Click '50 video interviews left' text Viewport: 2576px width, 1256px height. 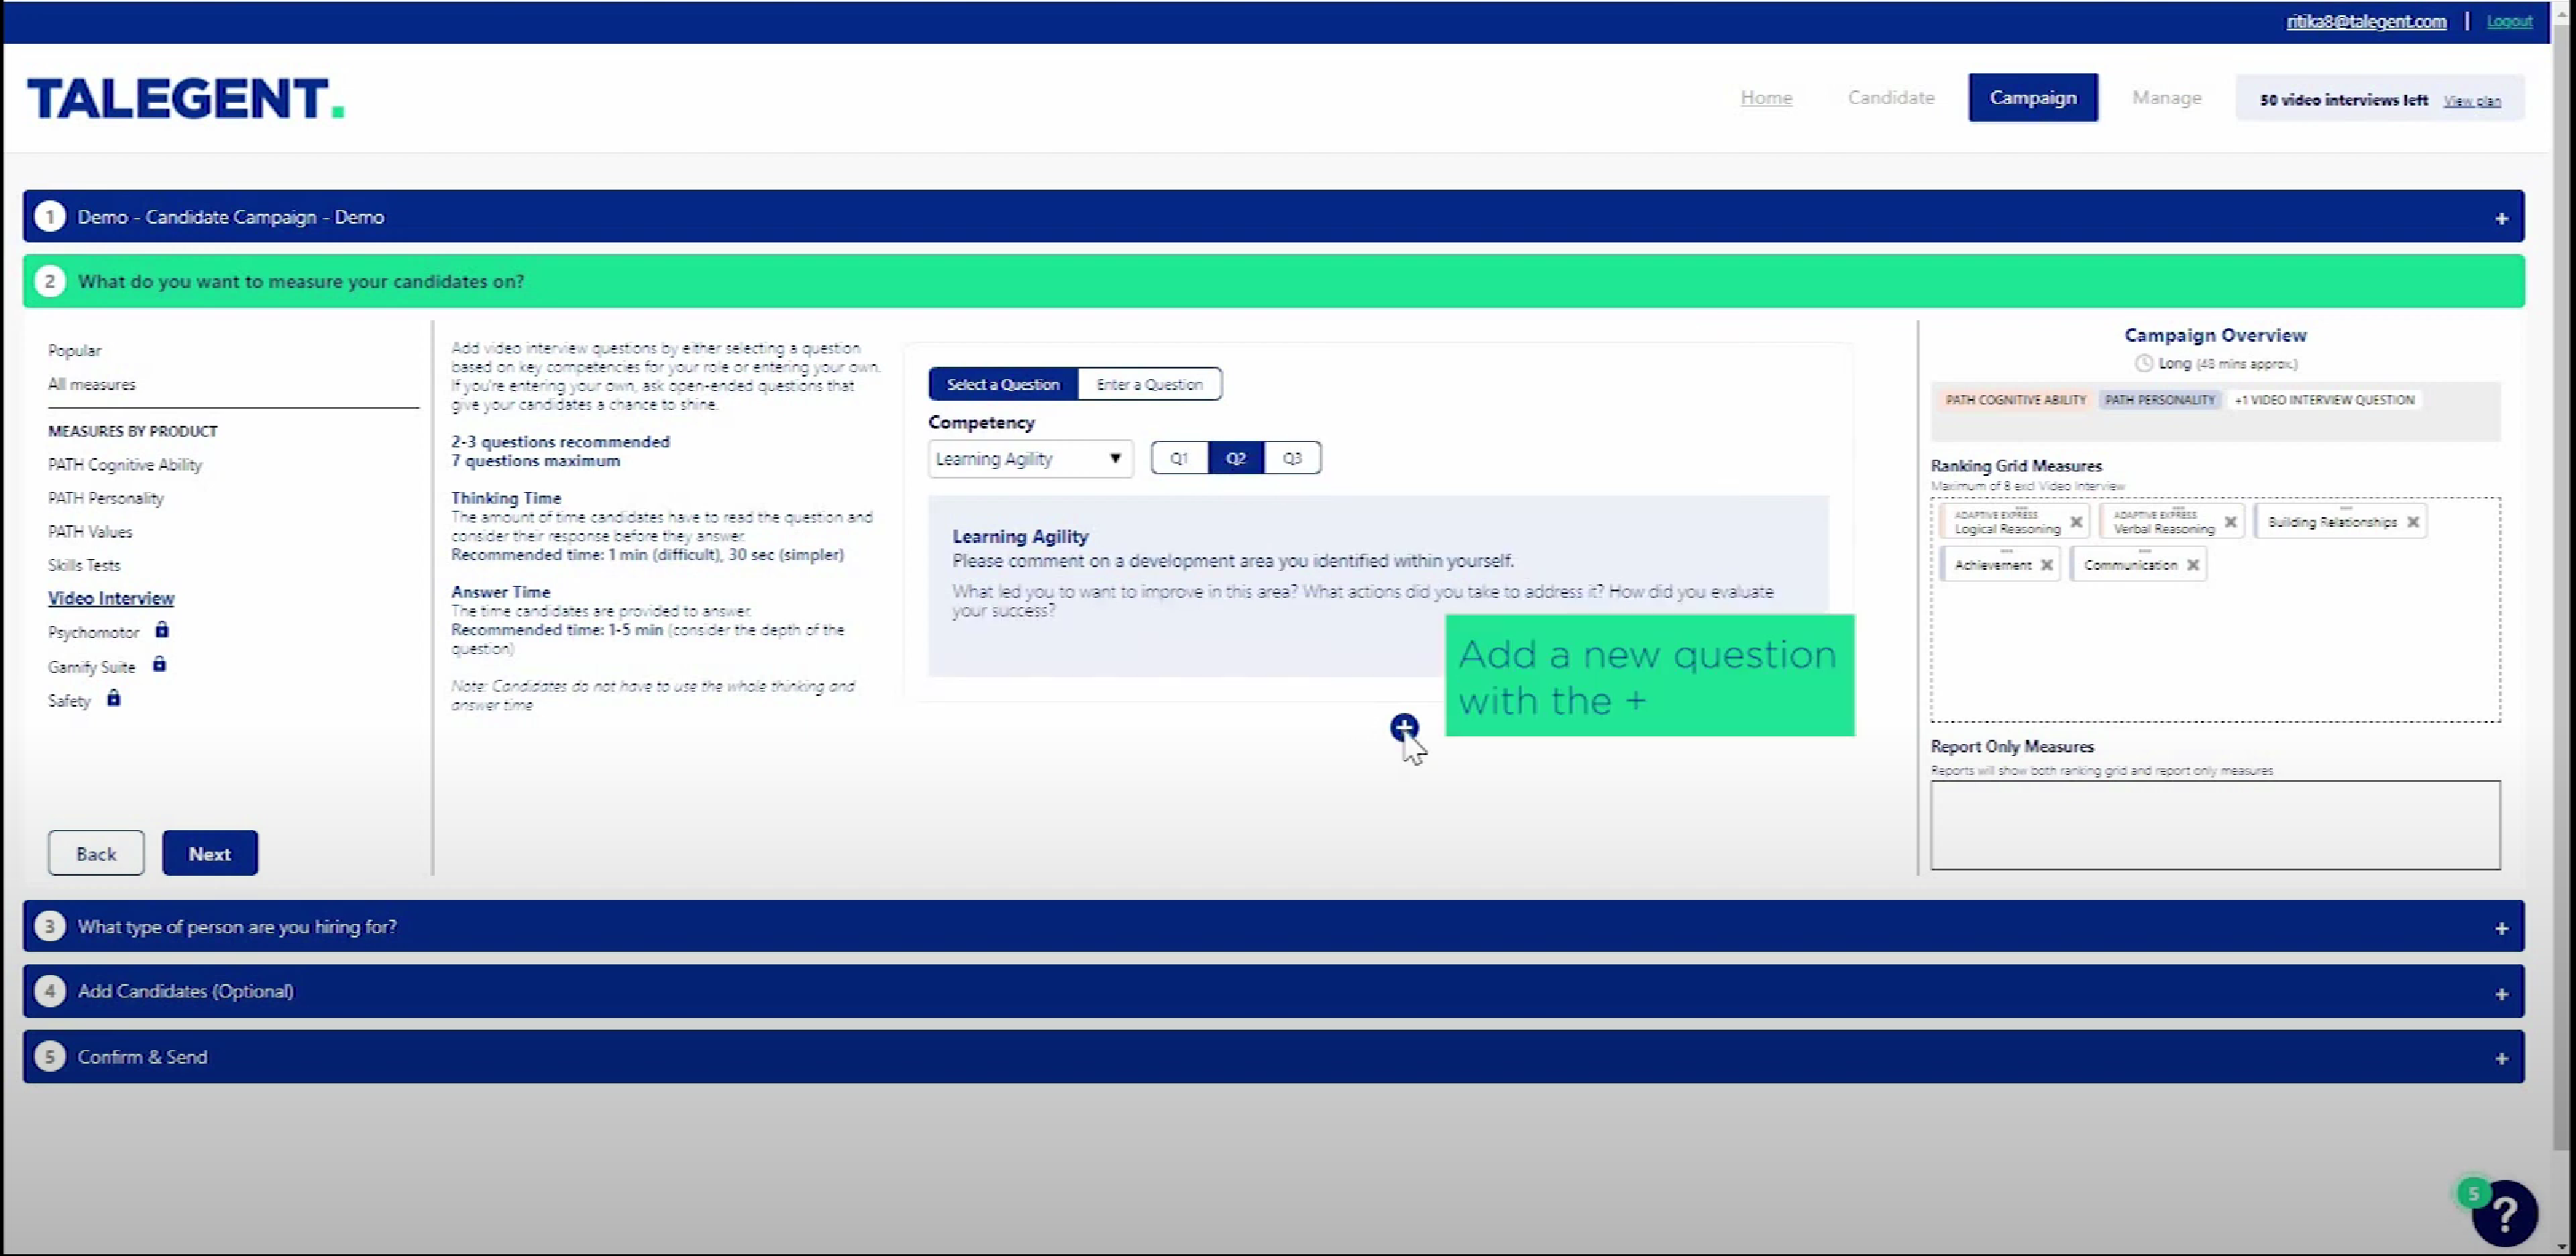tap(2343, 100)
